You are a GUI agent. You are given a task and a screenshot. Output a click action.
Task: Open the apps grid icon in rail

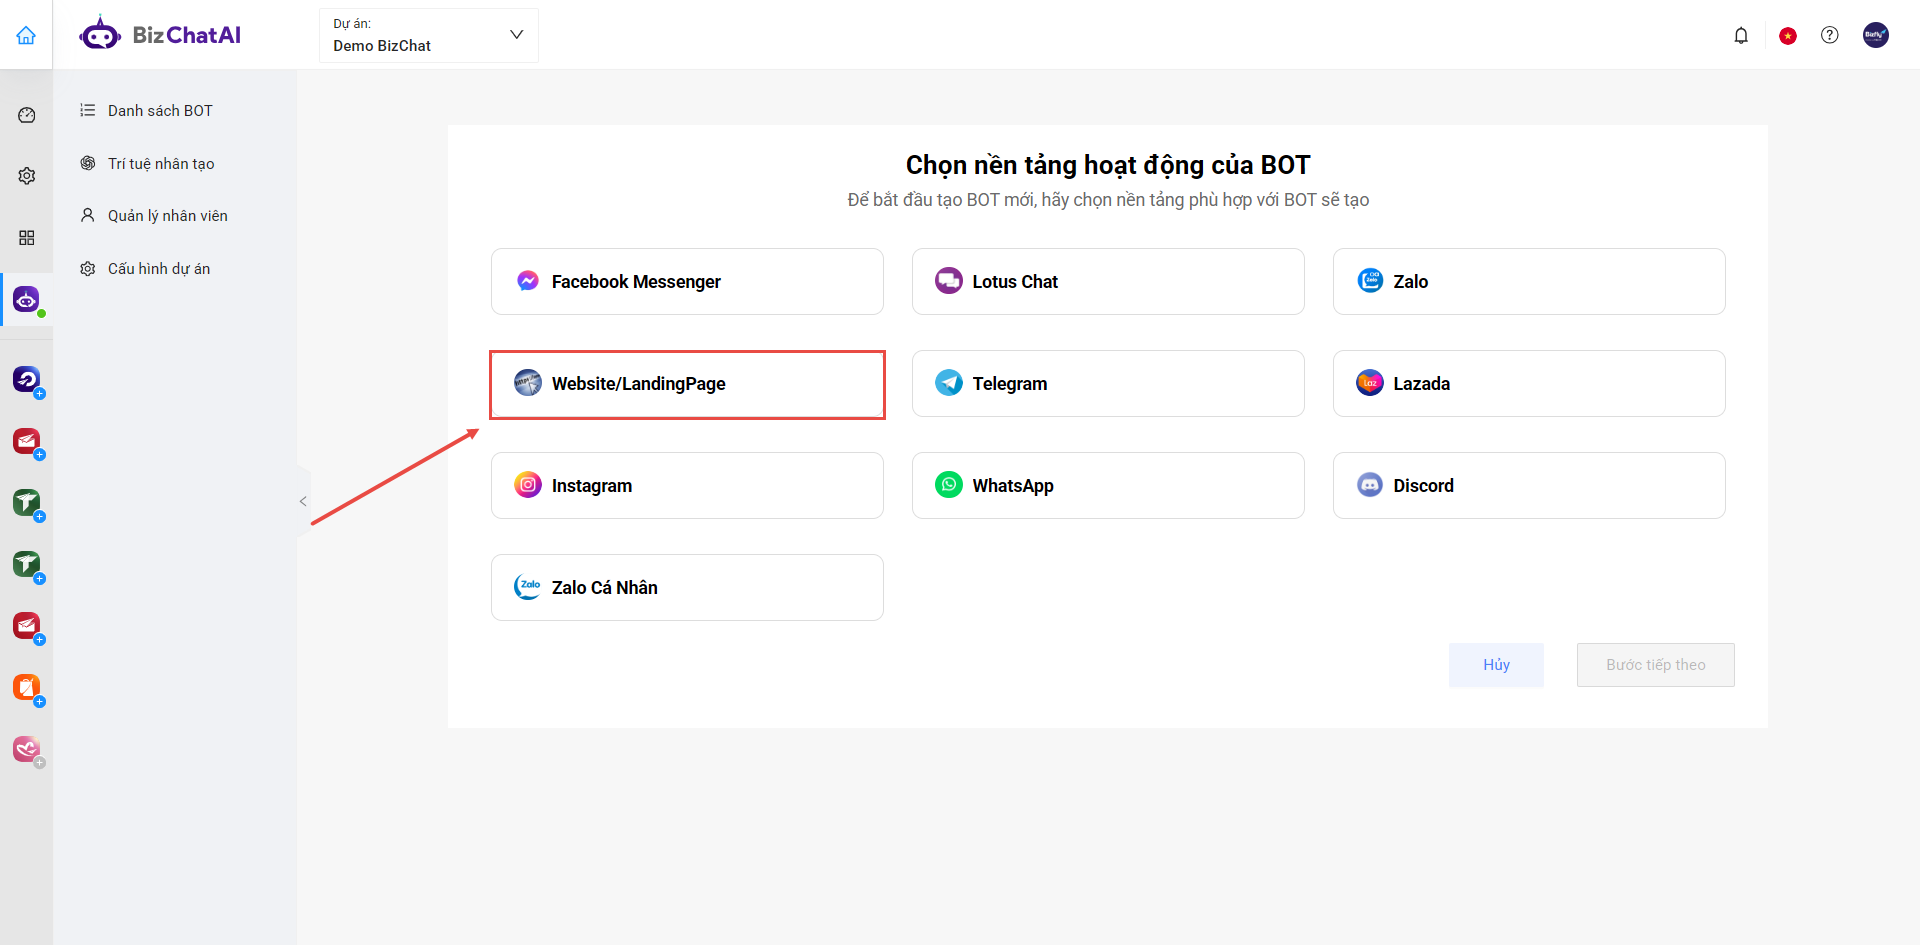coord(27,238)
